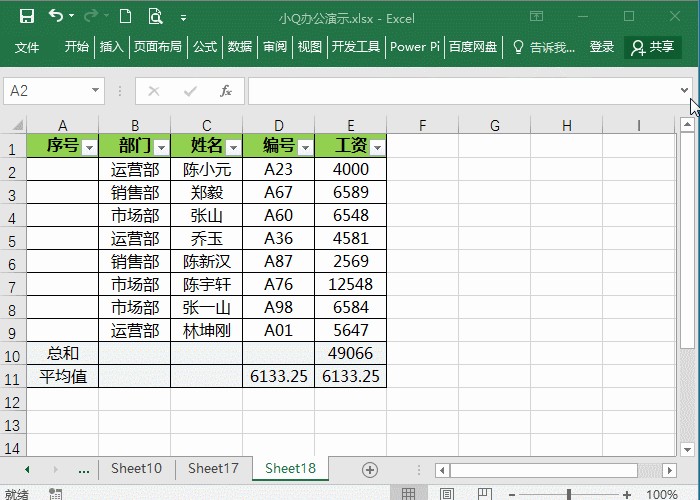Switch to Page Break Preview view
The image size is (700, 500).
[487, 494]
